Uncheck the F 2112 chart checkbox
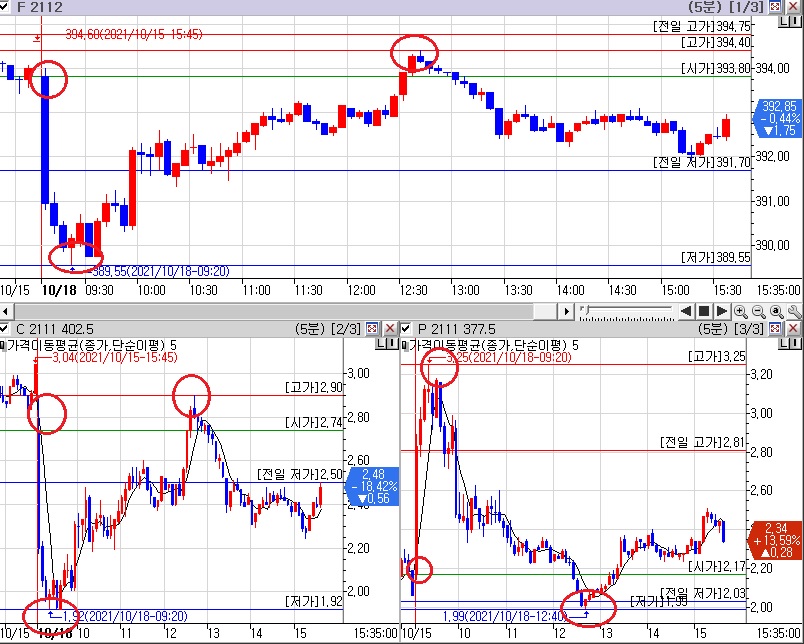The height and width of the screenshot is (644, 804). (x=4, y=7)
